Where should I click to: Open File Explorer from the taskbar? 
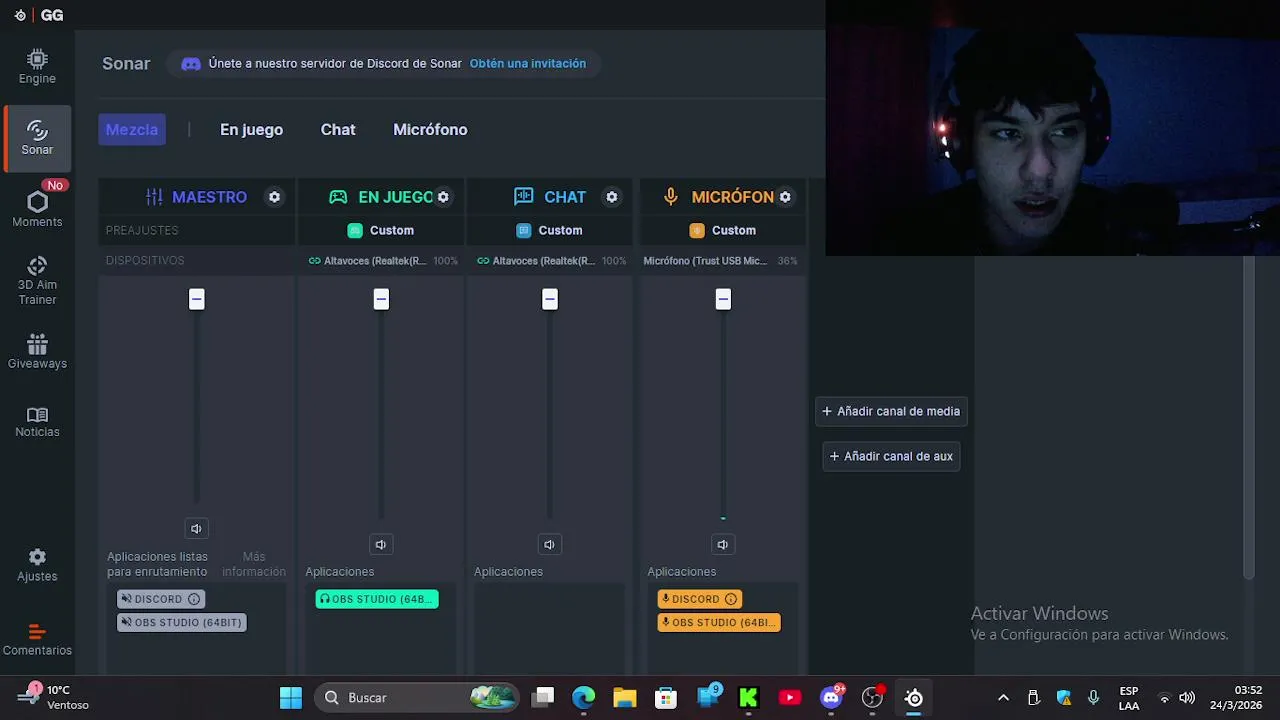(x=625, y=697)
